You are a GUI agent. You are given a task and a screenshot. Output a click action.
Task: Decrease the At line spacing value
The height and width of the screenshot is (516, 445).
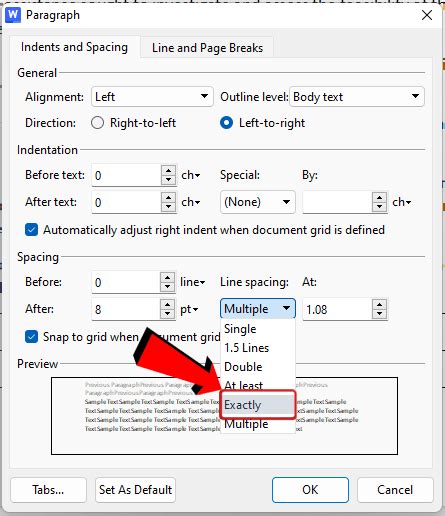pyautogui.click(x=380, y=314)
